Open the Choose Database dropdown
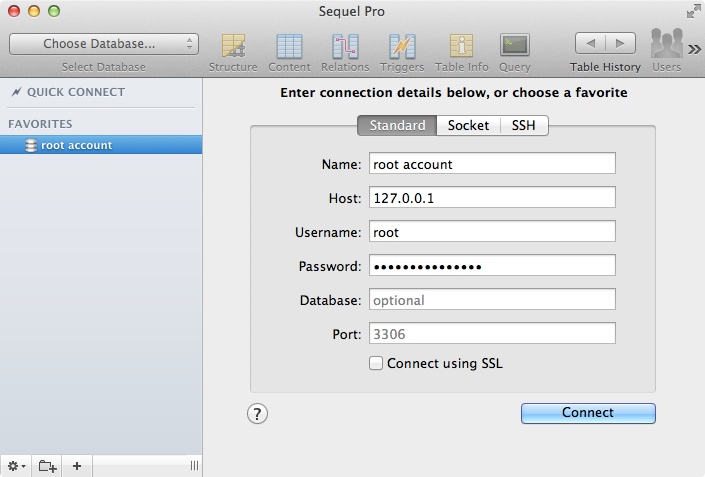Viewport: 705px width, 477px height. coord(104,44)
